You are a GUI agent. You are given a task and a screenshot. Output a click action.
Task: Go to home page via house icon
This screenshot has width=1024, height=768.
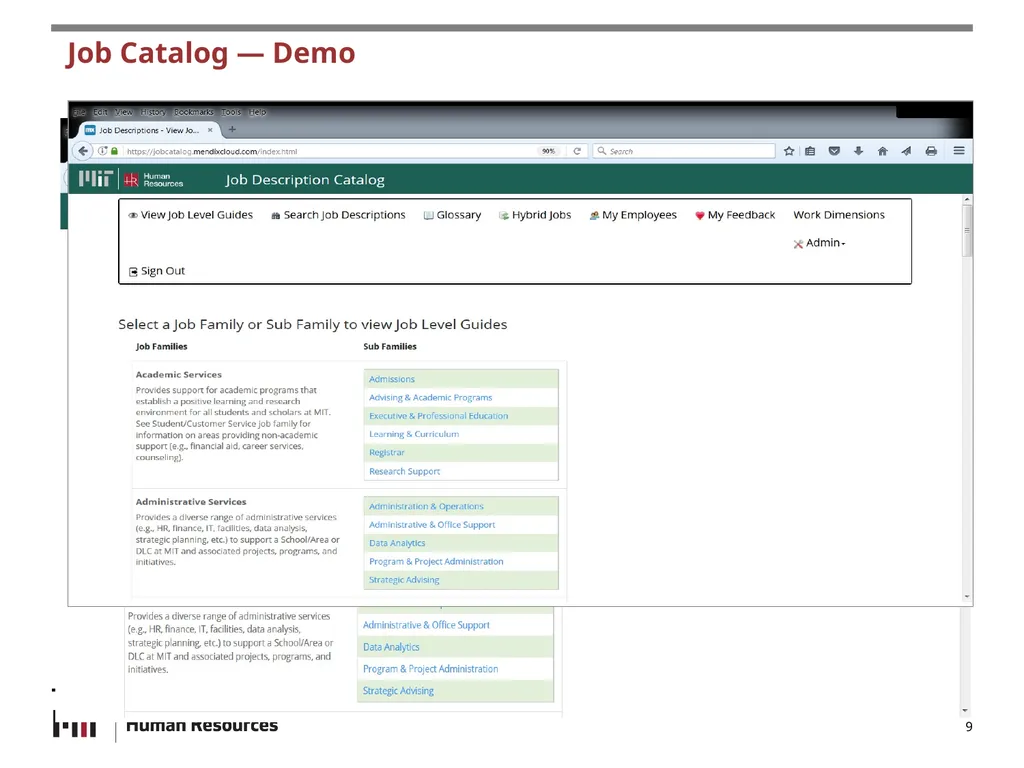click(x=882, y=151)
